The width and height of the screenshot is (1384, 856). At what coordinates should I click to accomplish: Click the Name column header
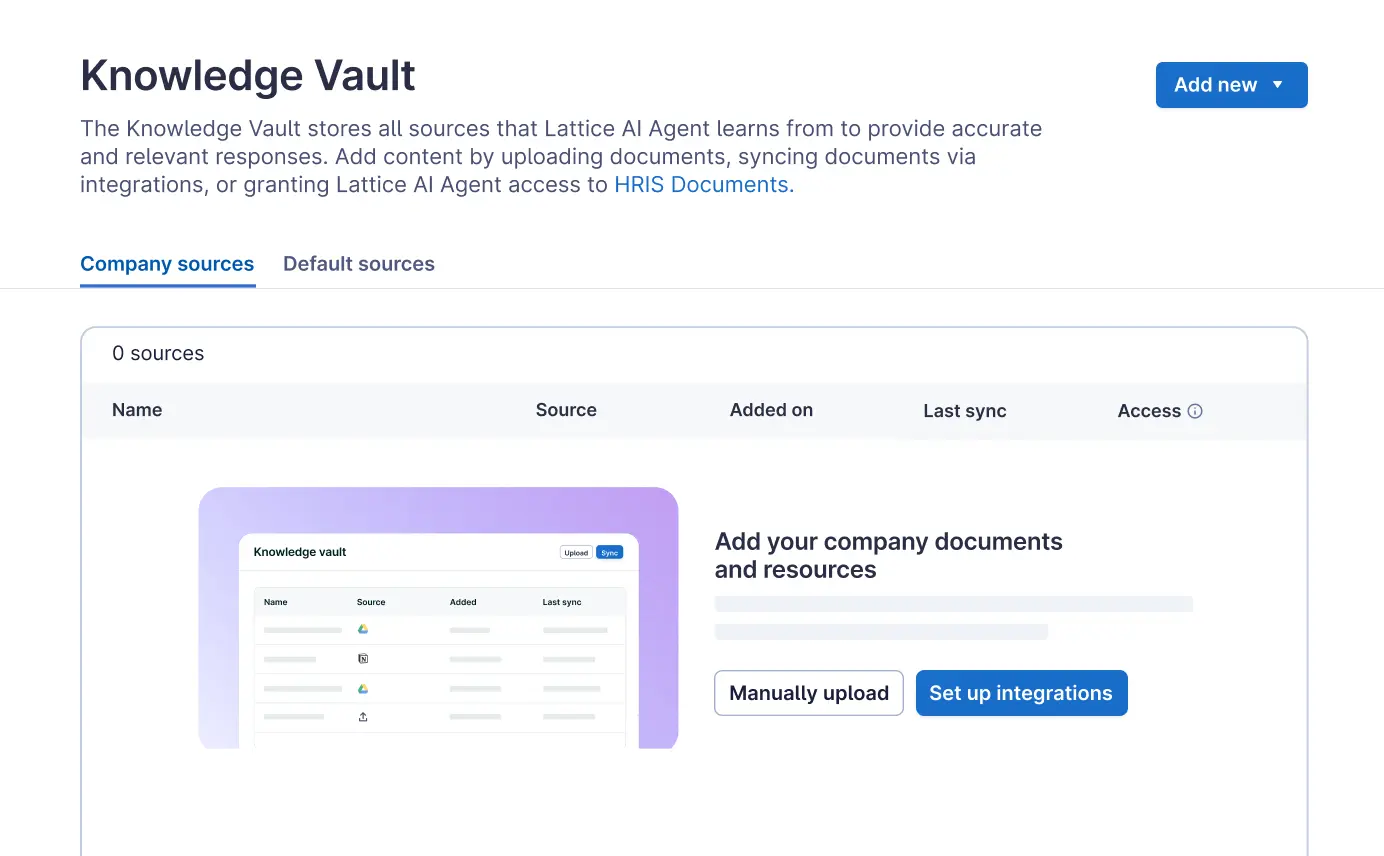tap(137, 410)
